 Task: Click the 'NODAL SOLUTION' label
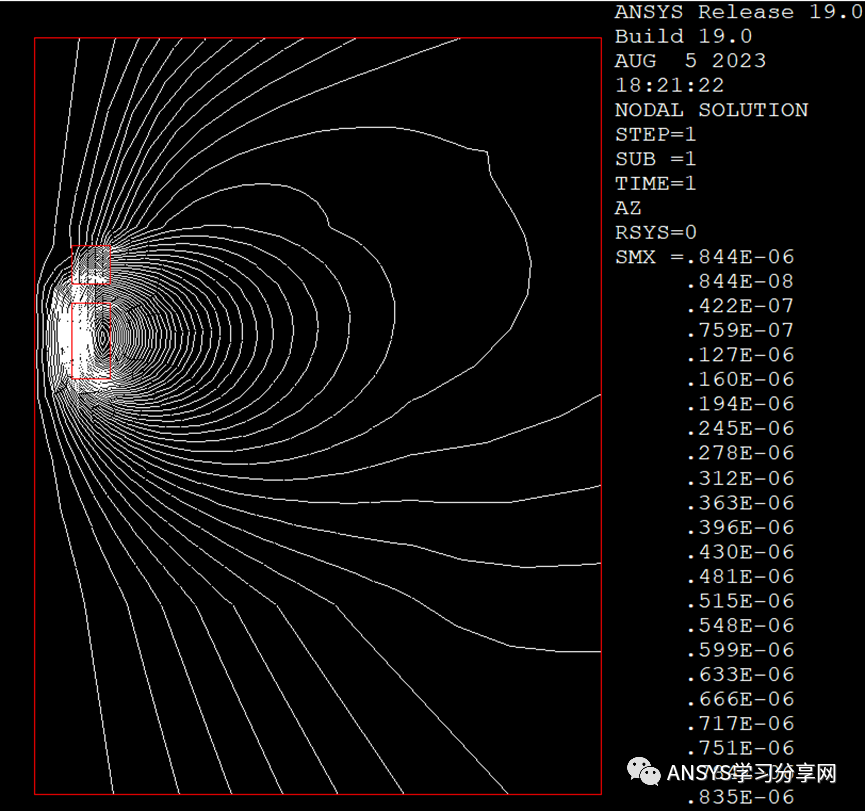[x=712, y=110]
